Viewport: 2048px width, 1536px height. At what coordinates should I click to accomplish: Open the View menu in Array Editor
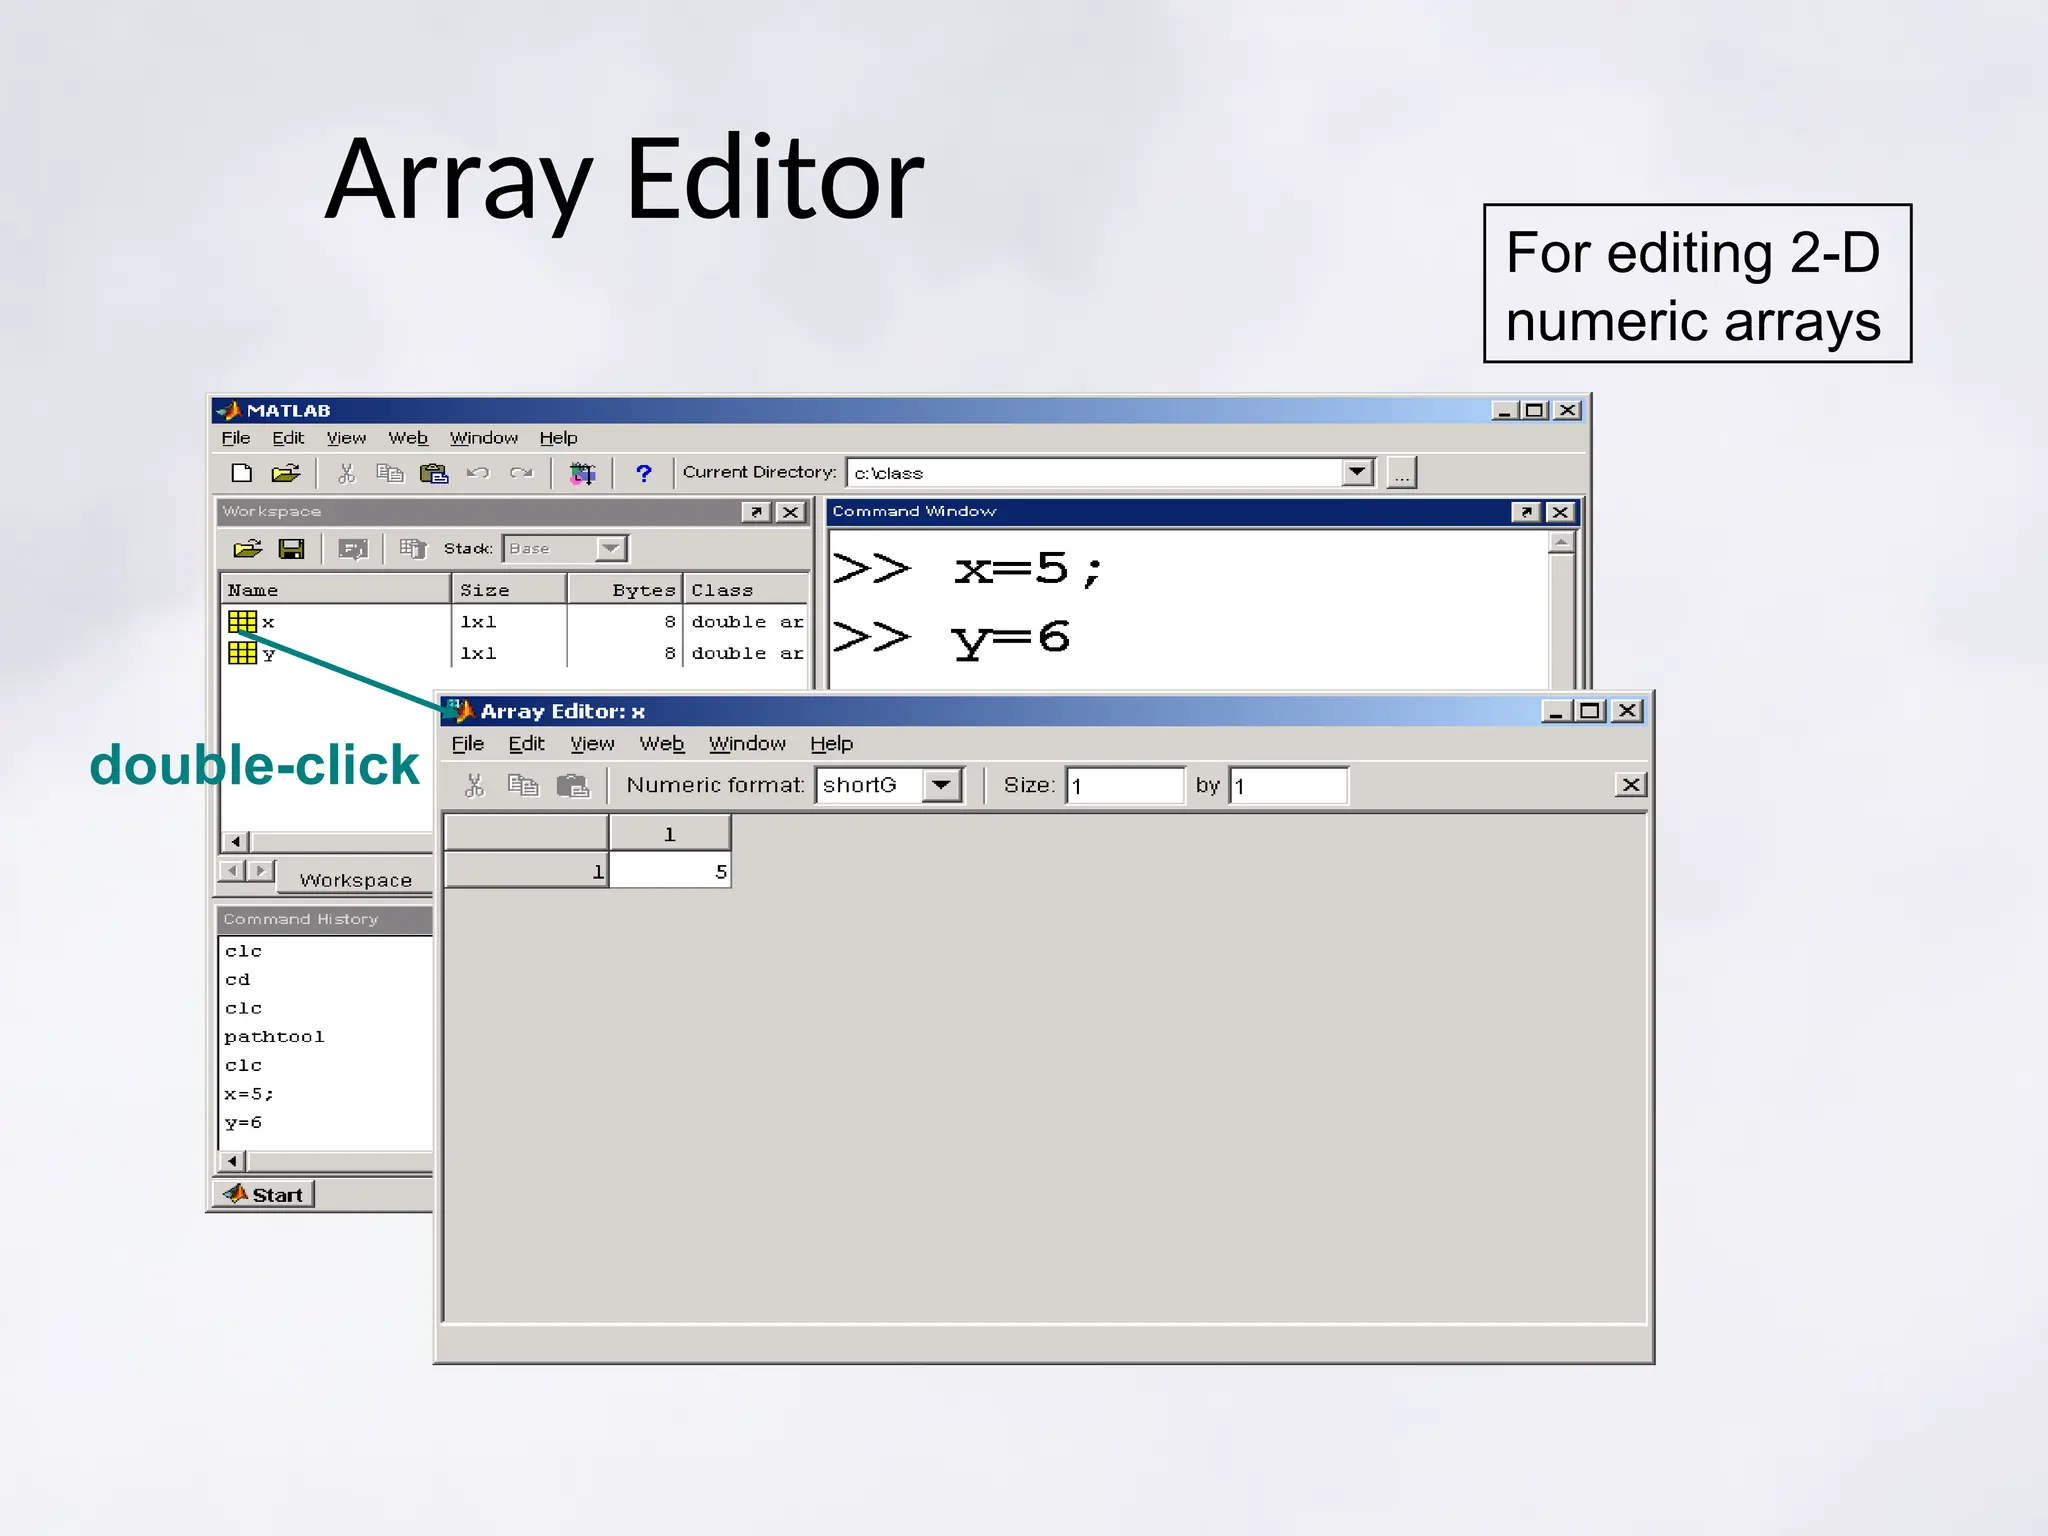[592, 743]
